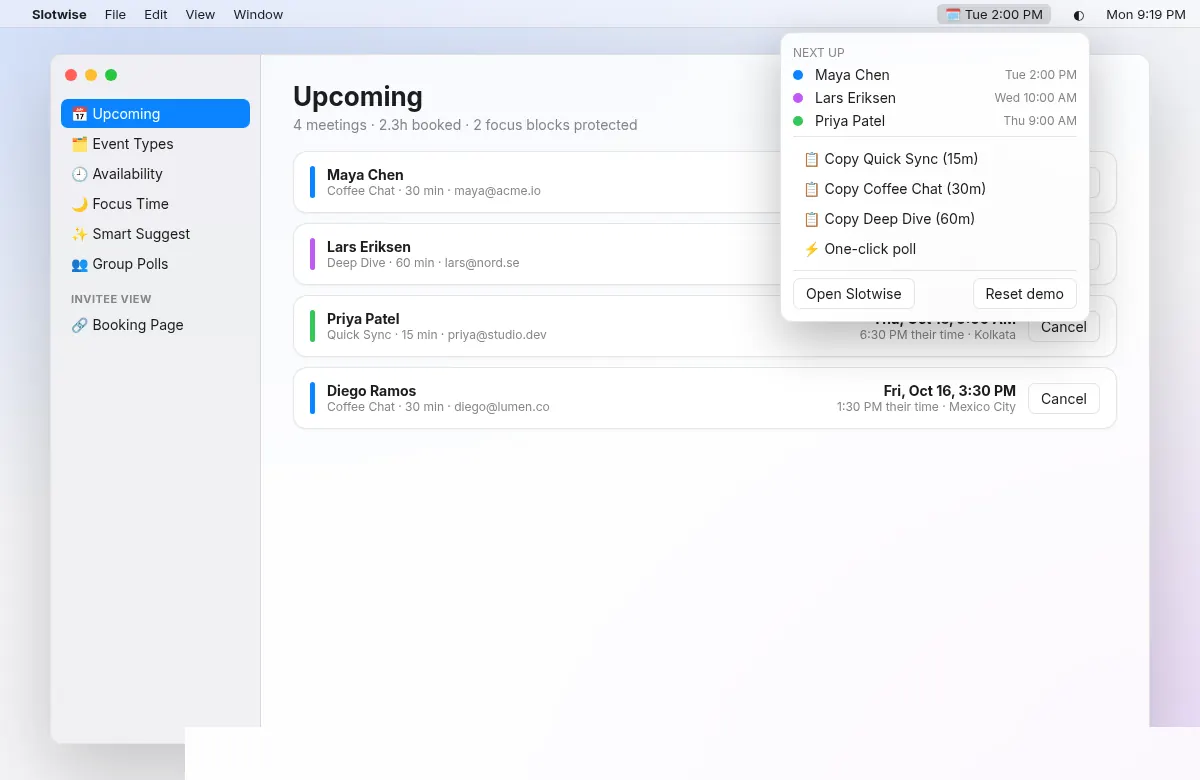Open Smart Suggest in sidebar
1200x780 pixels.
155,234
